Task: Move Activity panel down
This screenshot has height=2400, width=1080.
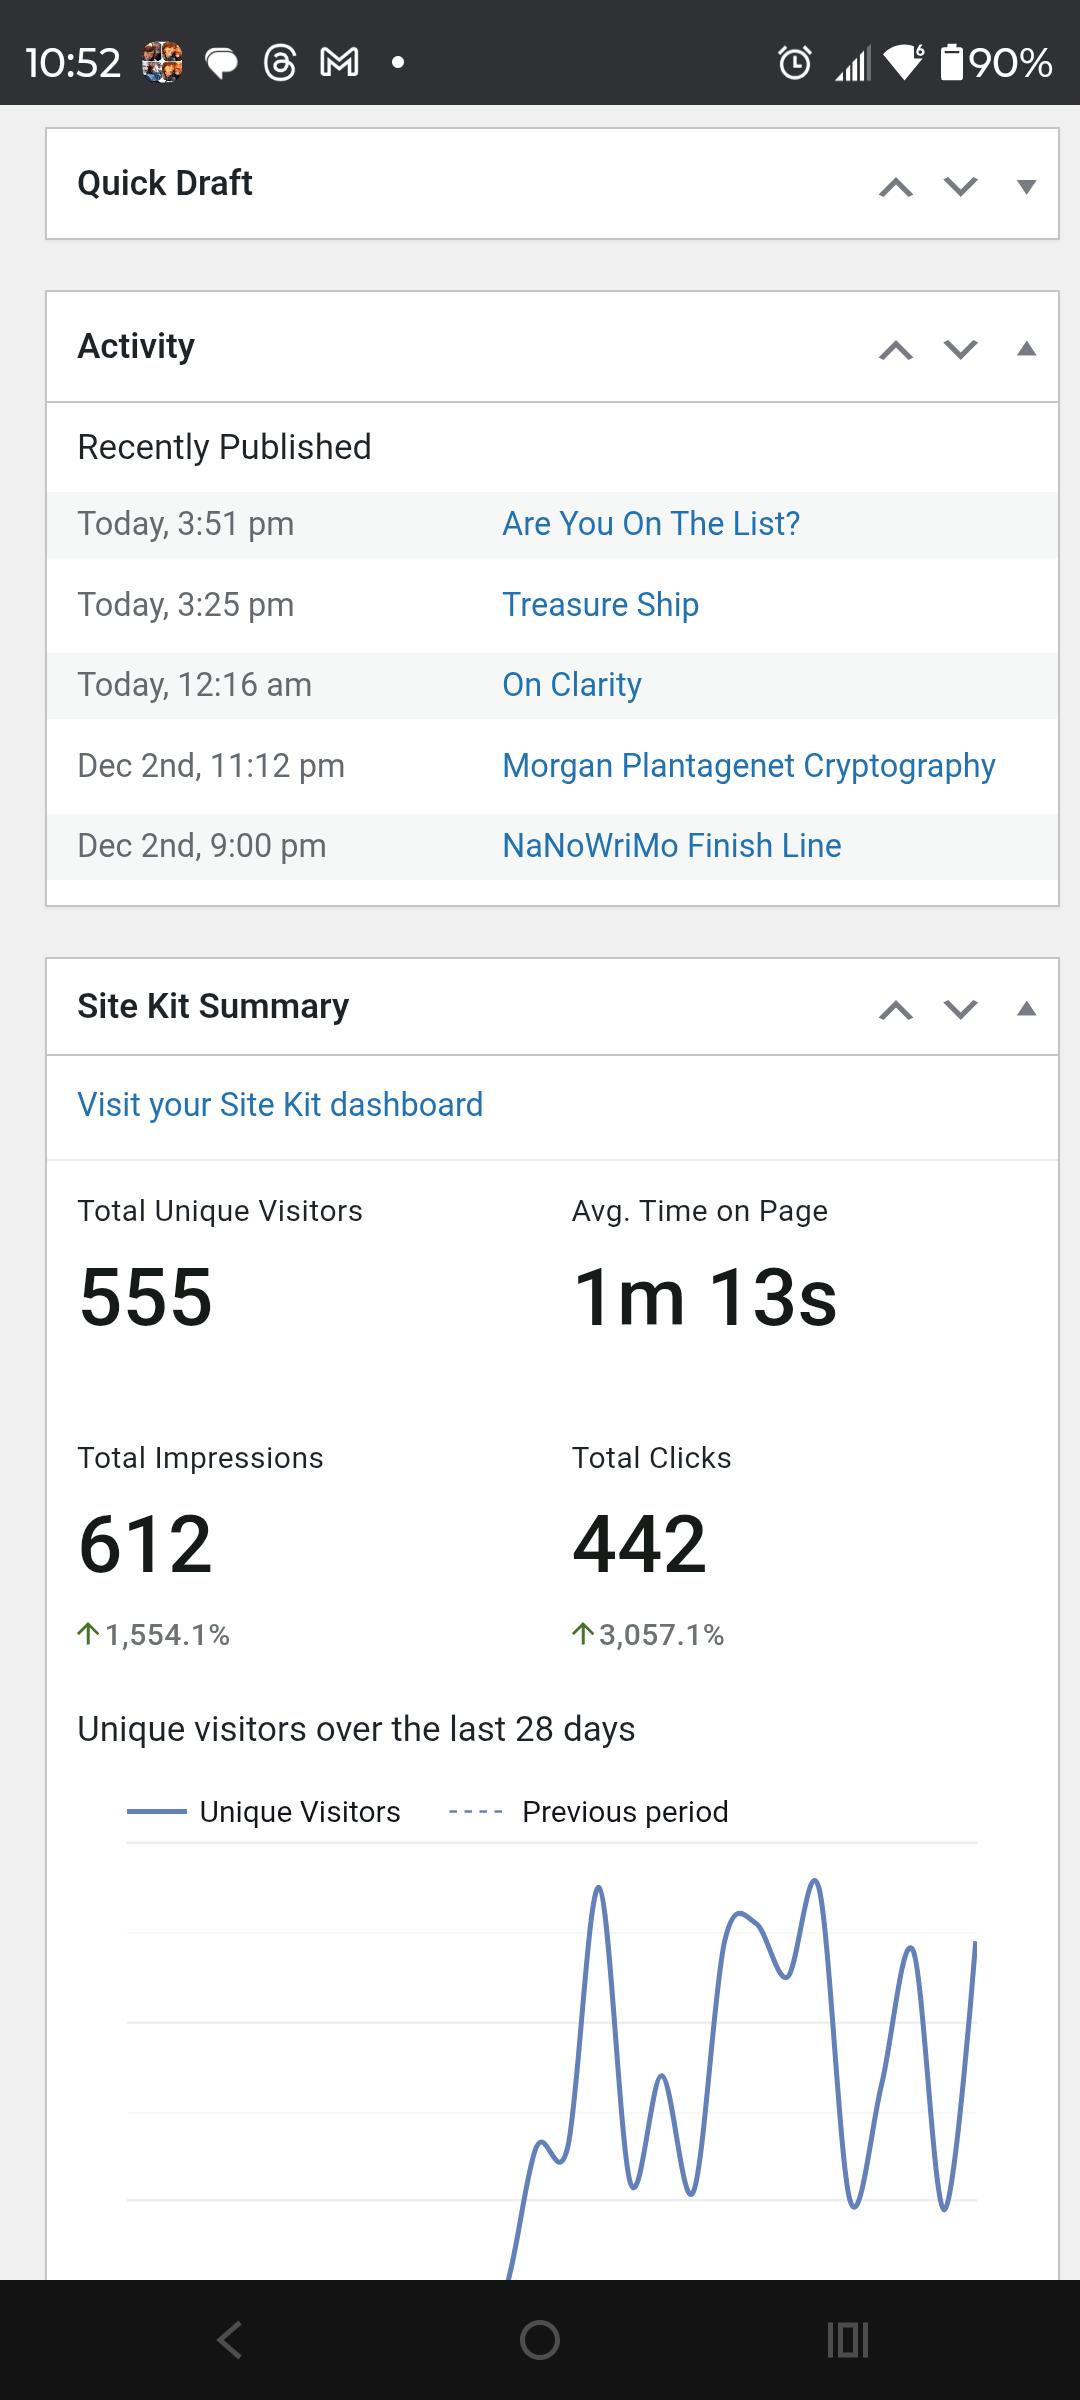Action: (961, 350)
